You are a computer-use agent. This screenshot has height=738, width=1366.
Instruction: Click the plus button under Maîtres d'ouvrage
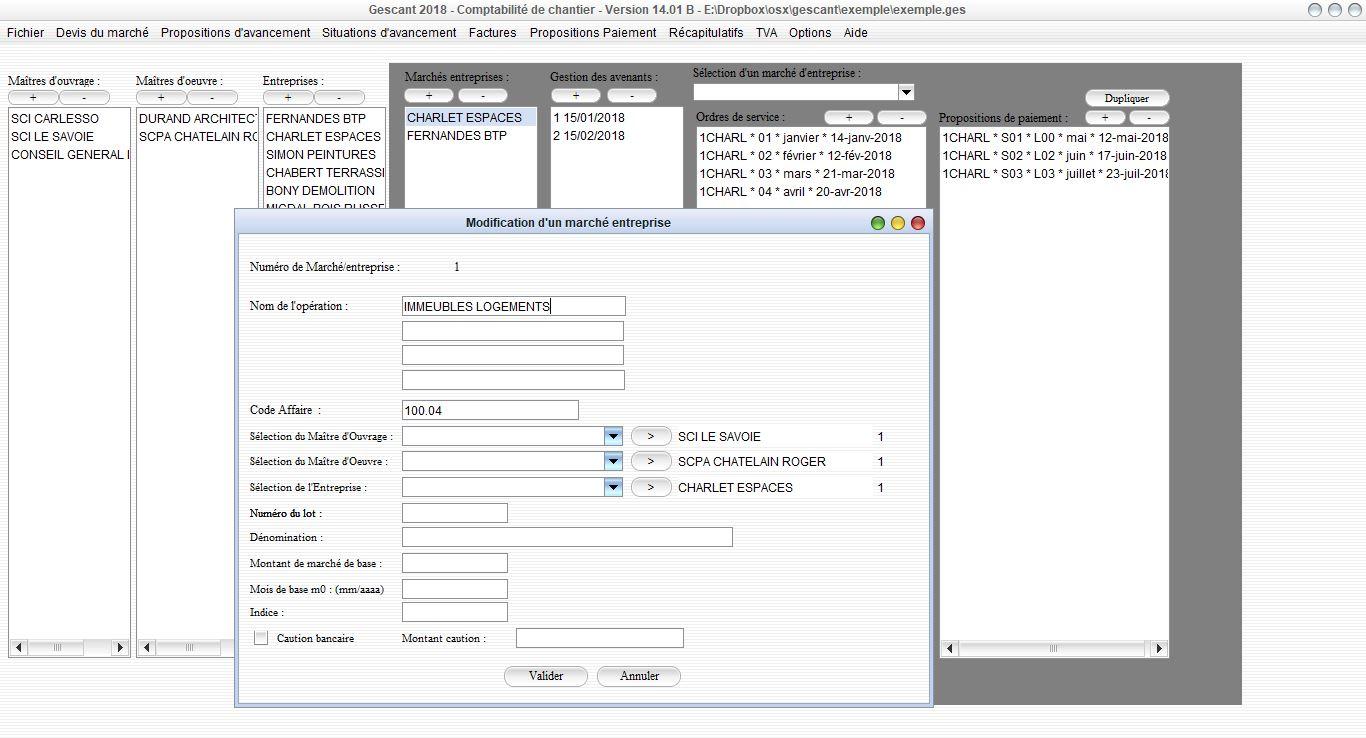pyautogui.click(x=33, y=98)
